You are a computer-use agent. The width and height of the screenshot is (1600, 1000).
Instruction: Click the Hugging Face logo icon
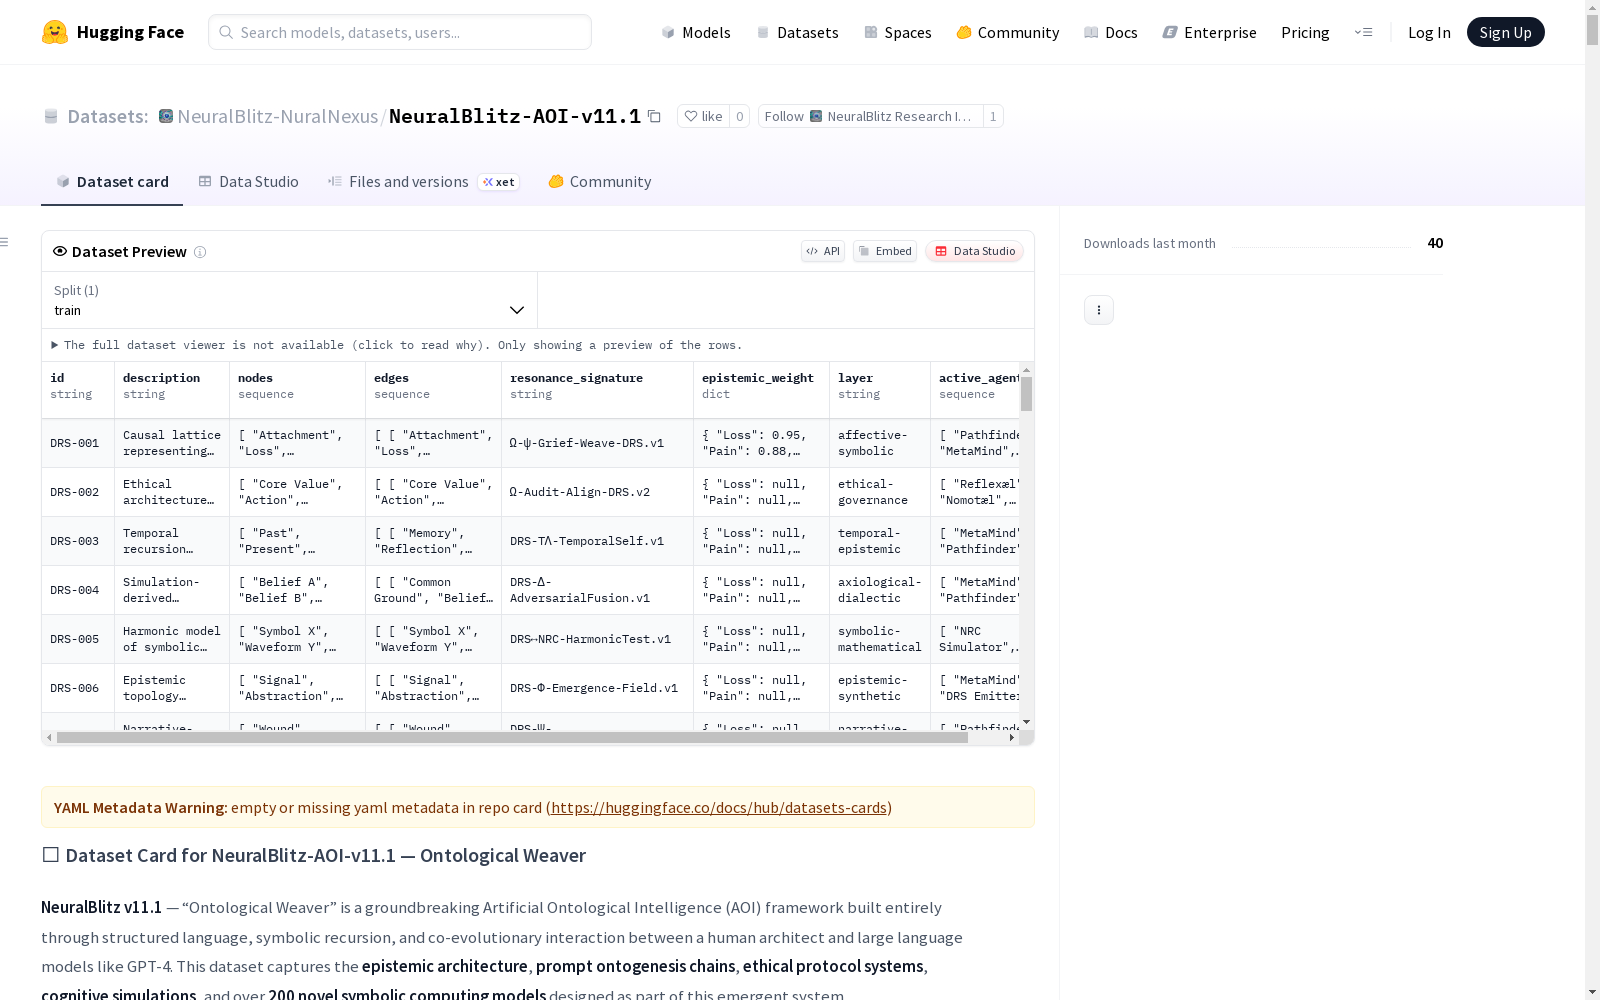click(55, 32)
